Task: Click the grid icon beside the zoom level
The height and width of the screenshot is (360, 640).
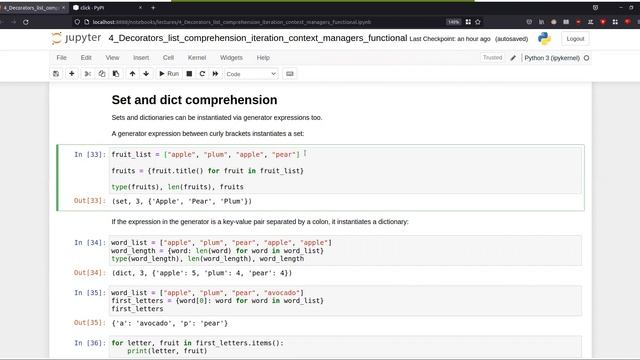Action: [468, 22]
